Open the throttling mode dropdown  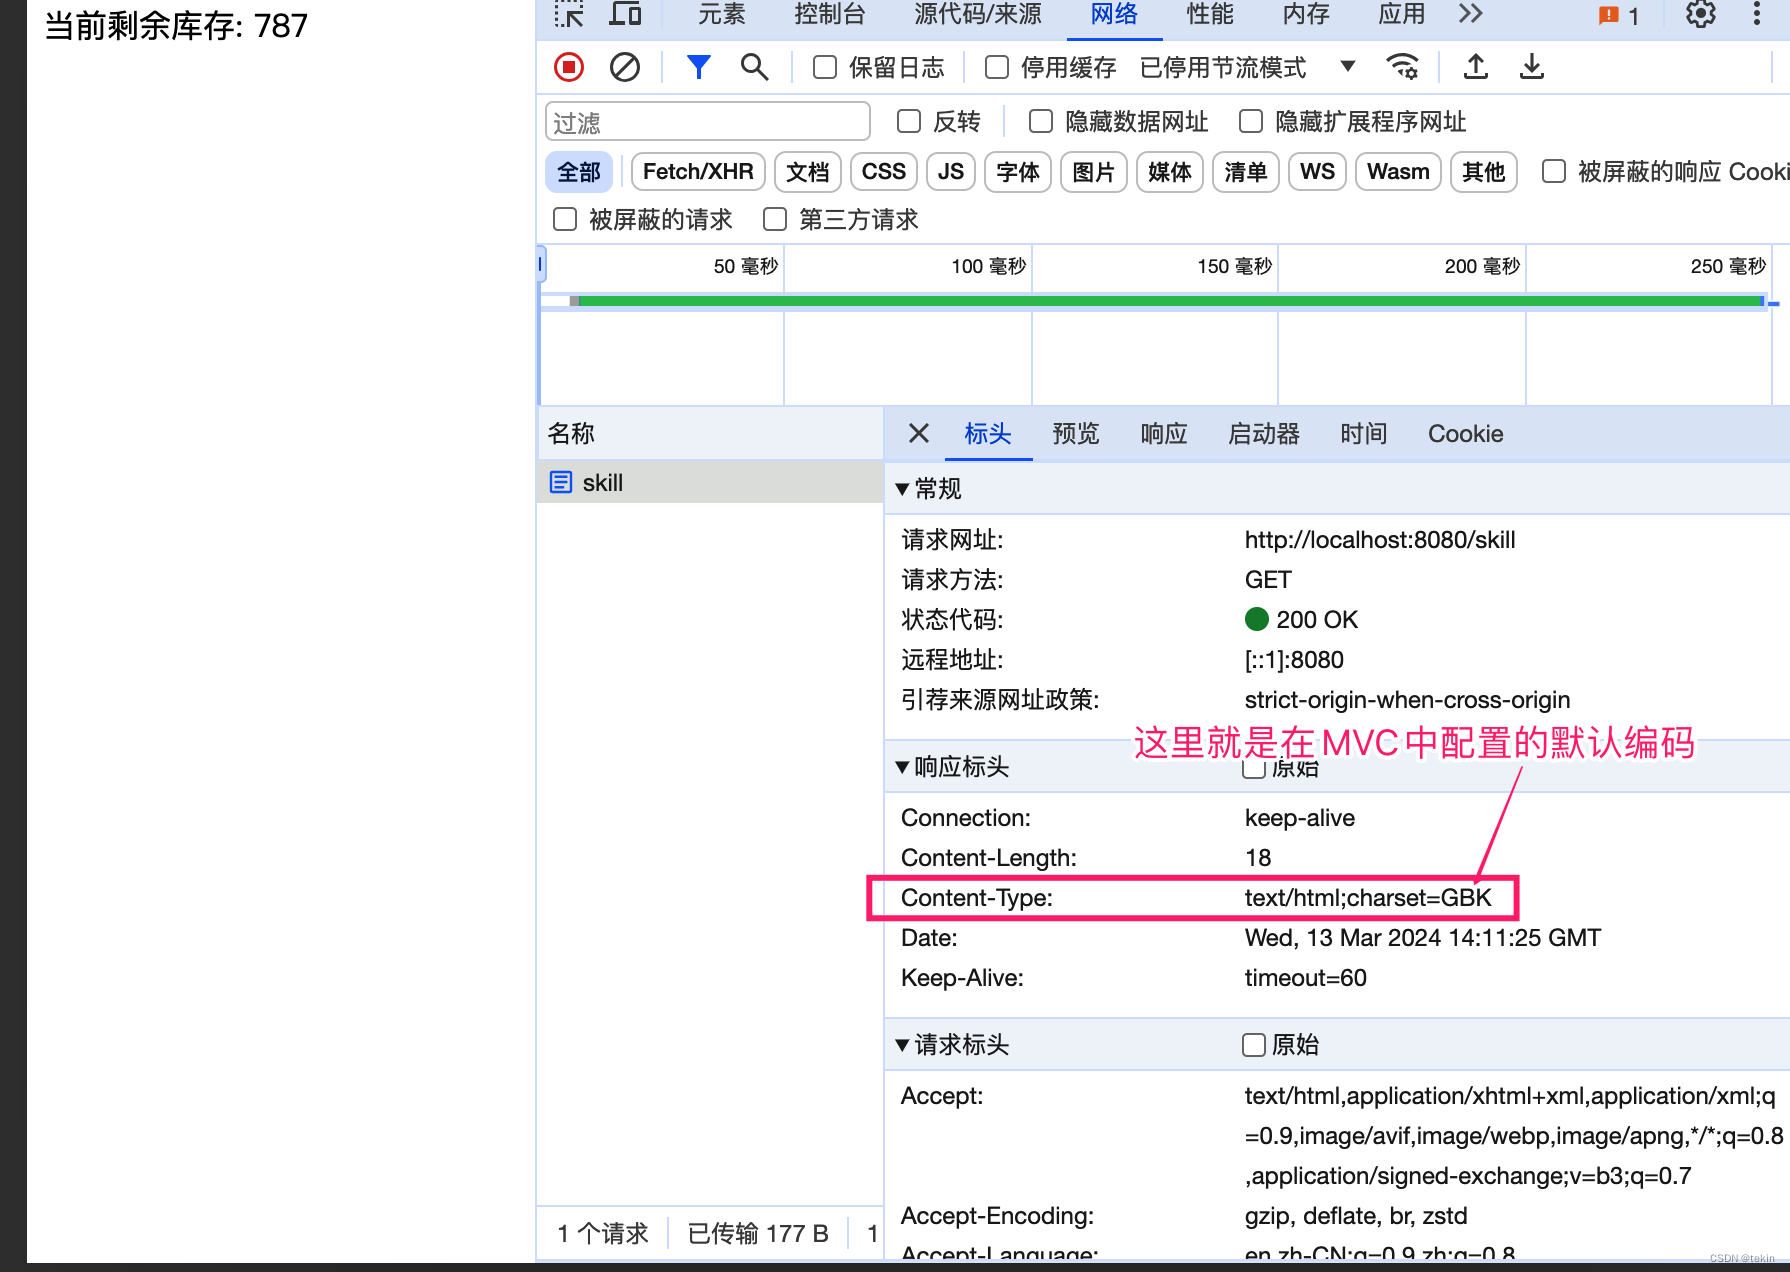(1348, 67)
